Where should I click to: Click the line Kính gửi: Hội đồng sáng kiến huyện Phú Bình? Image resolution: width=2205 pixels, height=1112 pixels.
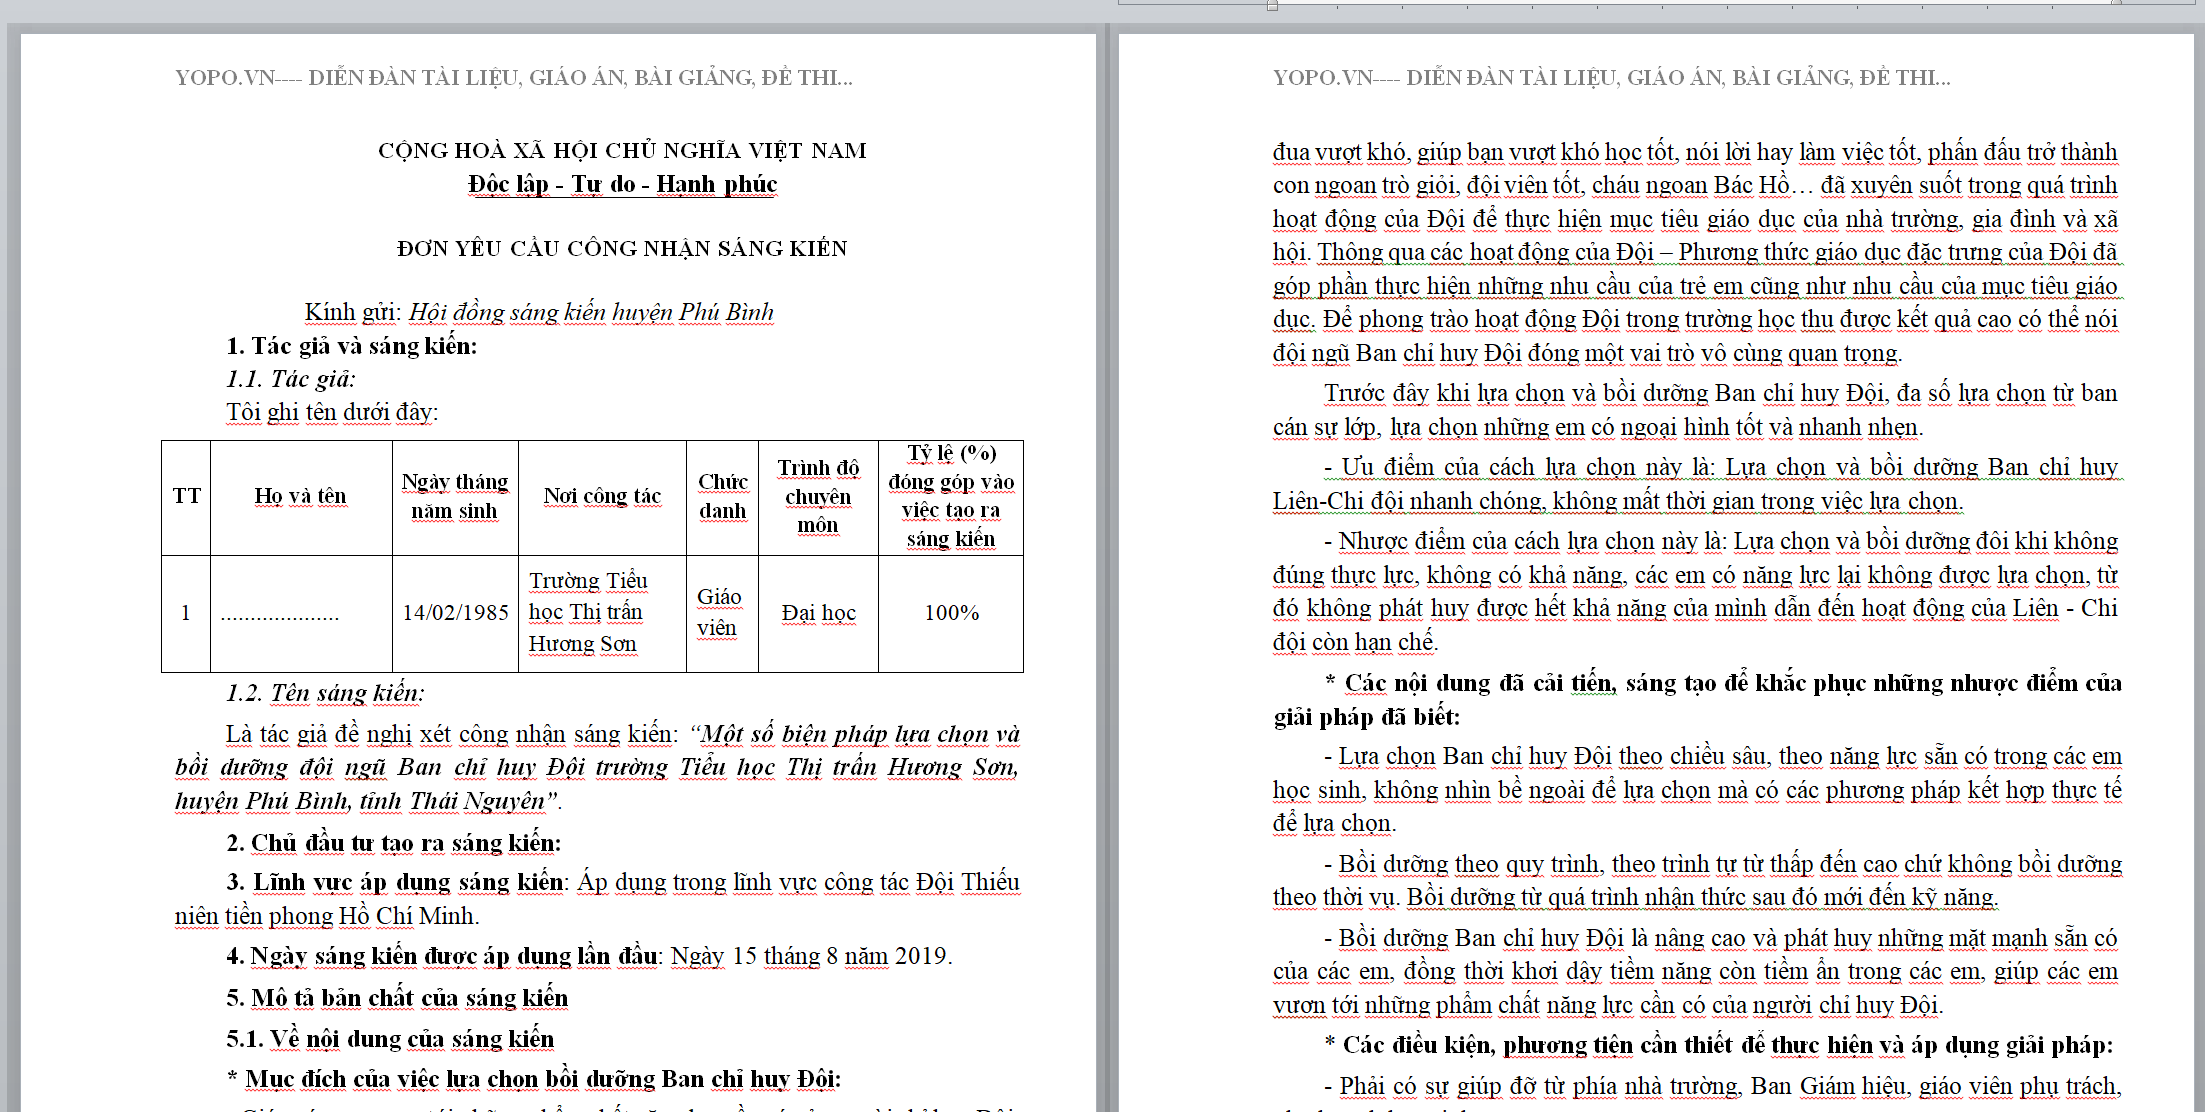(539, 312)
